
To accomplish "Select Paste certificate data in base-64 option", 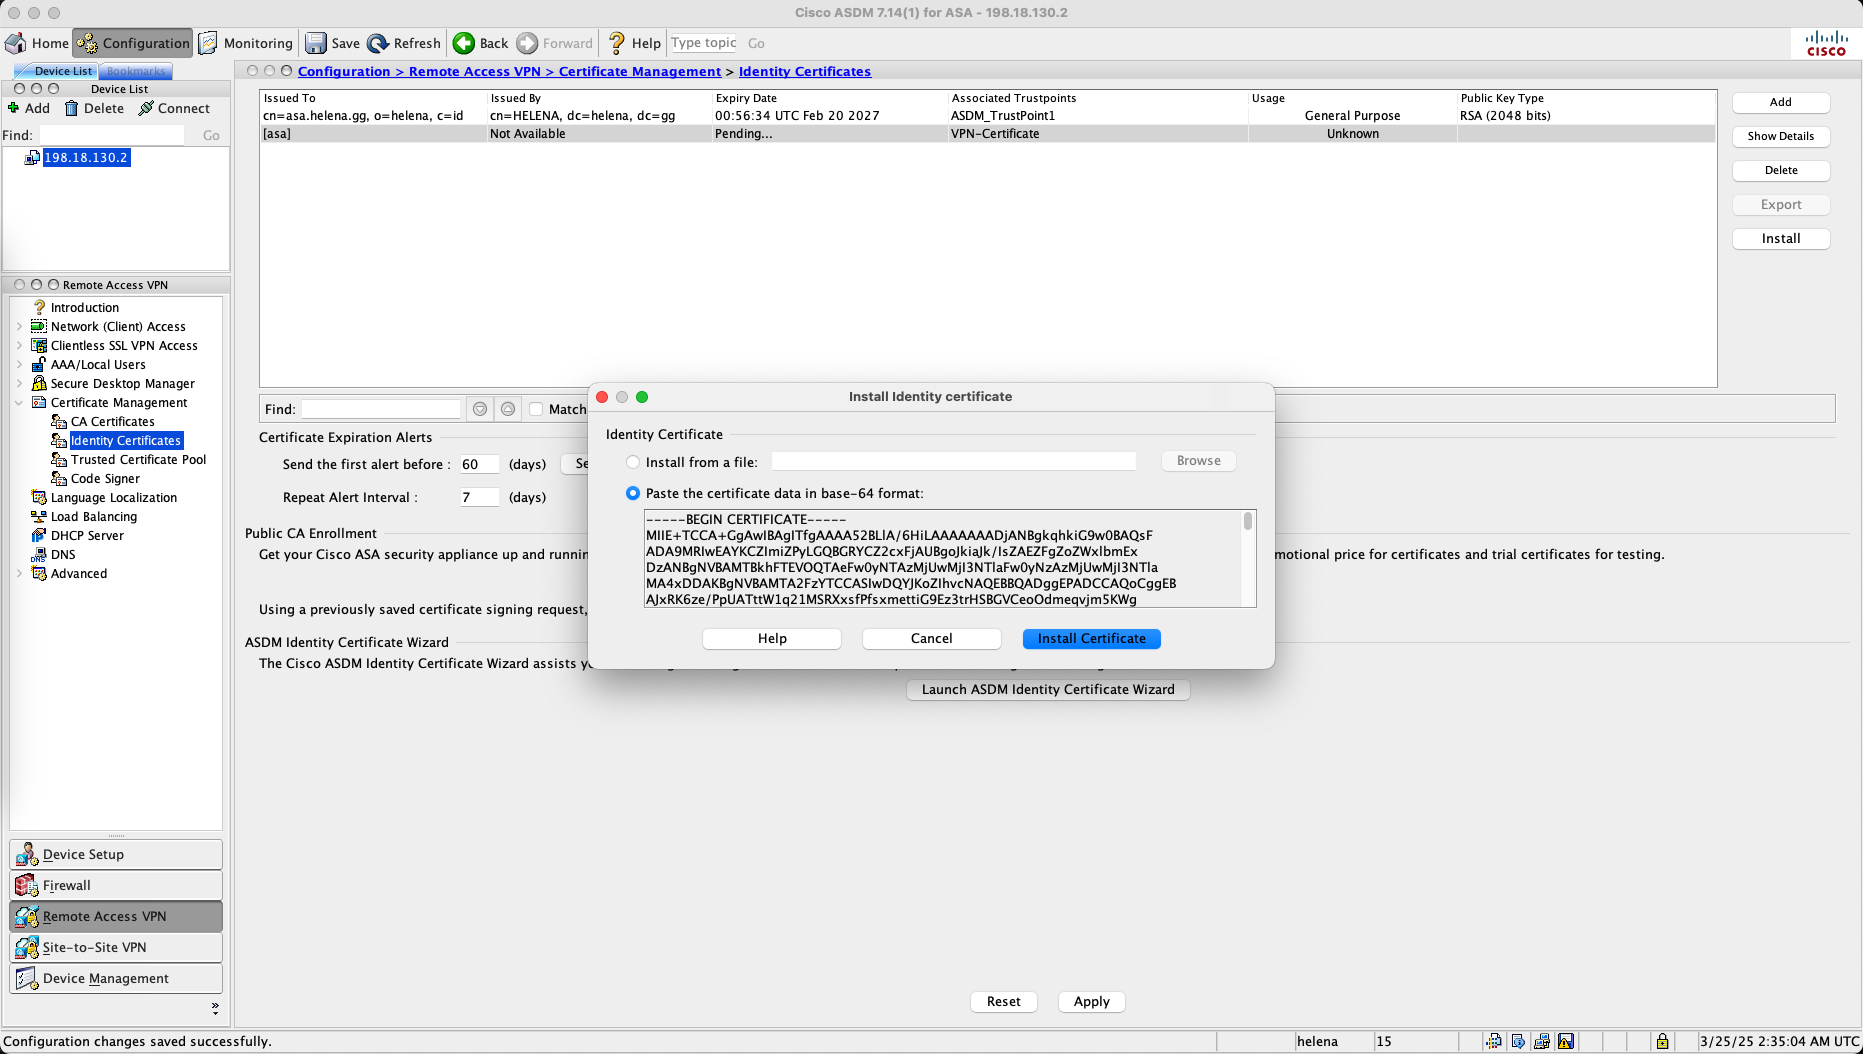I will click(x=633, y=493).
